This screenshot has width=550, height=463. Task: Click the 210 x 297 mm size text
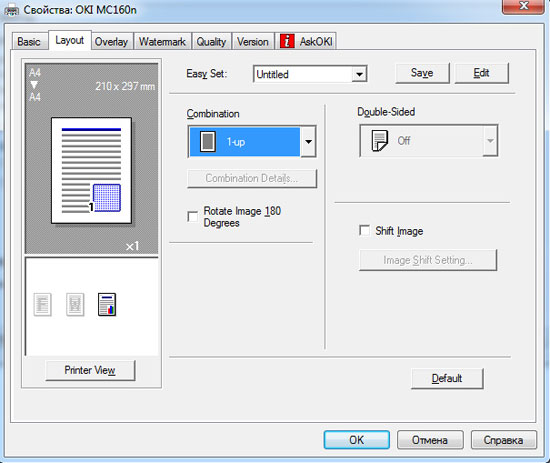click(x=125, y=86)
